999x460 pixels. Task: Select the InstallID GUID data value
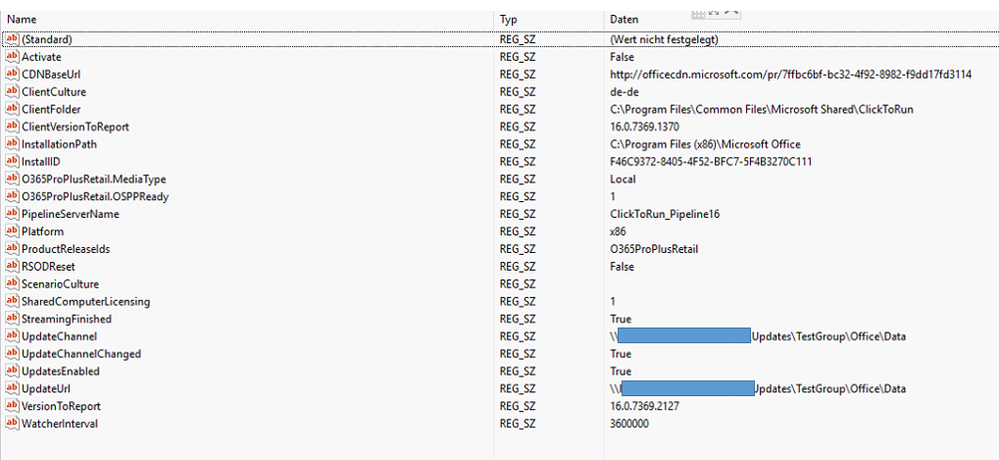coord(710,162)
